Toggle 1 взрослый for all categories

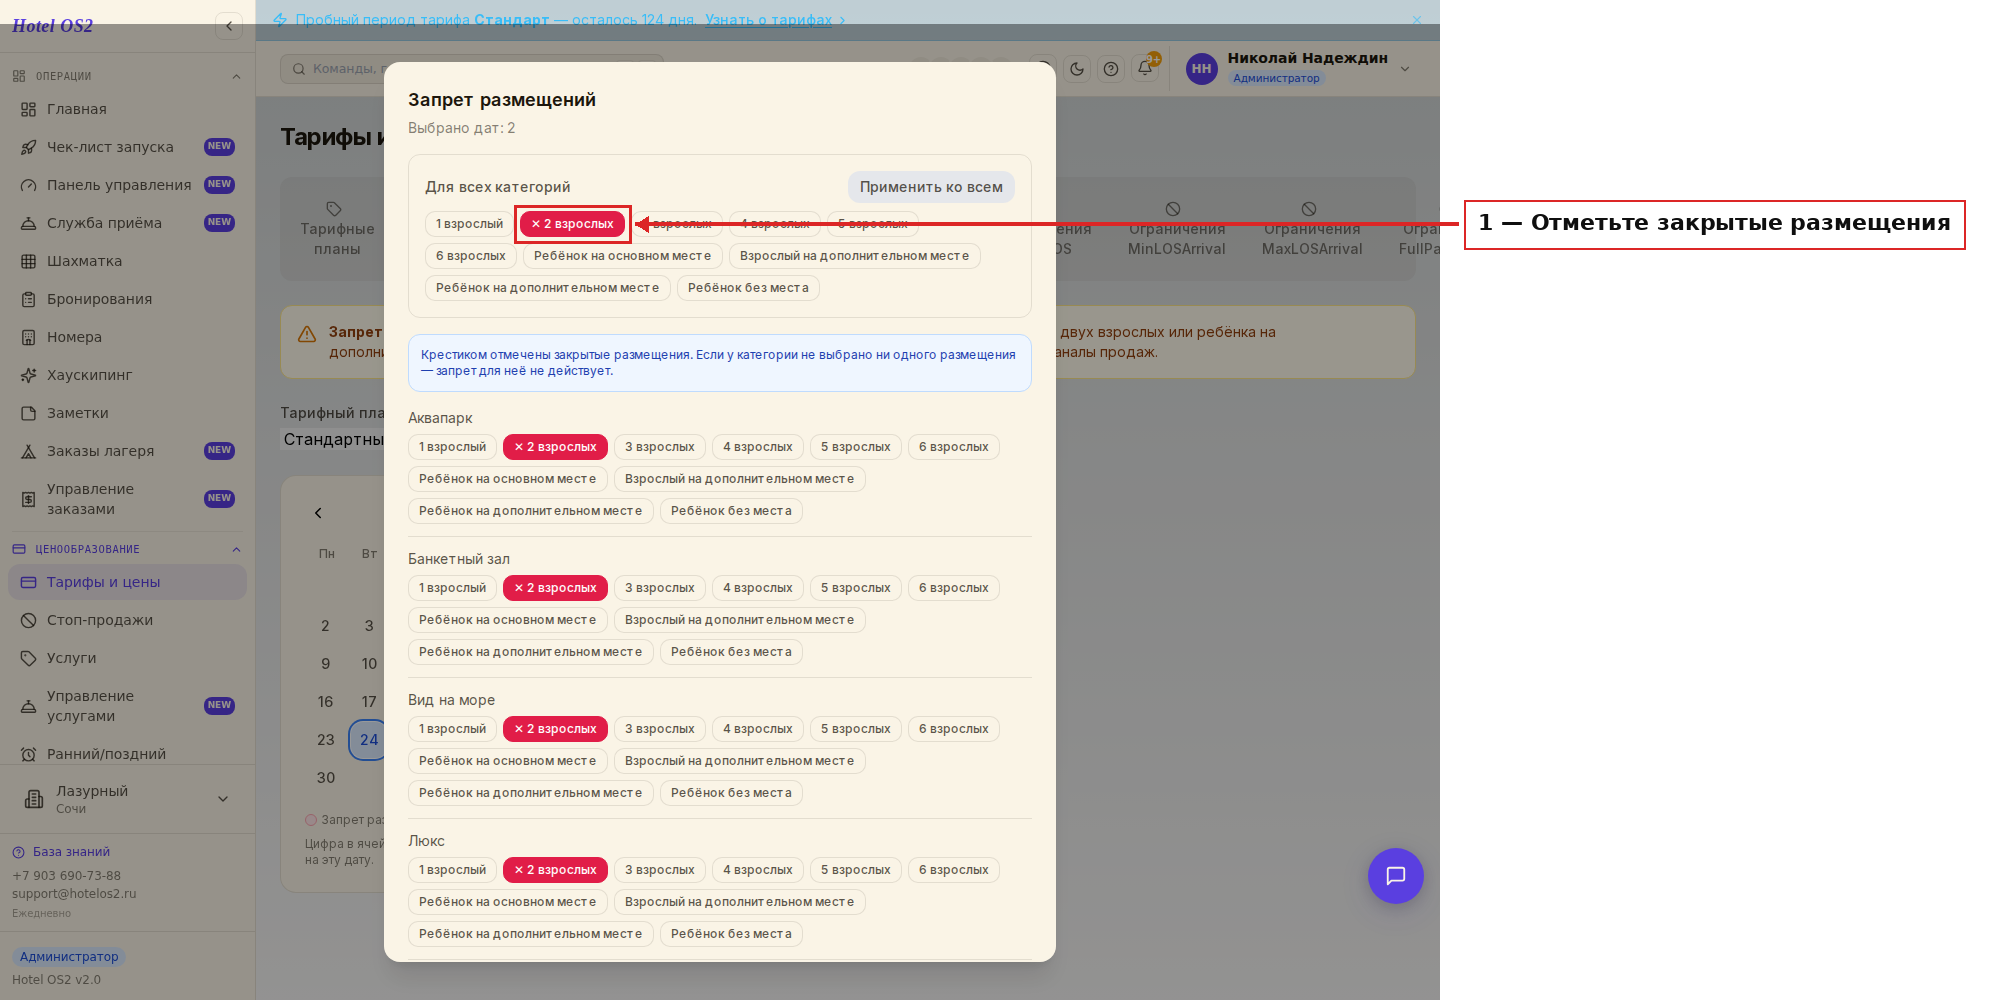(469, 224)
